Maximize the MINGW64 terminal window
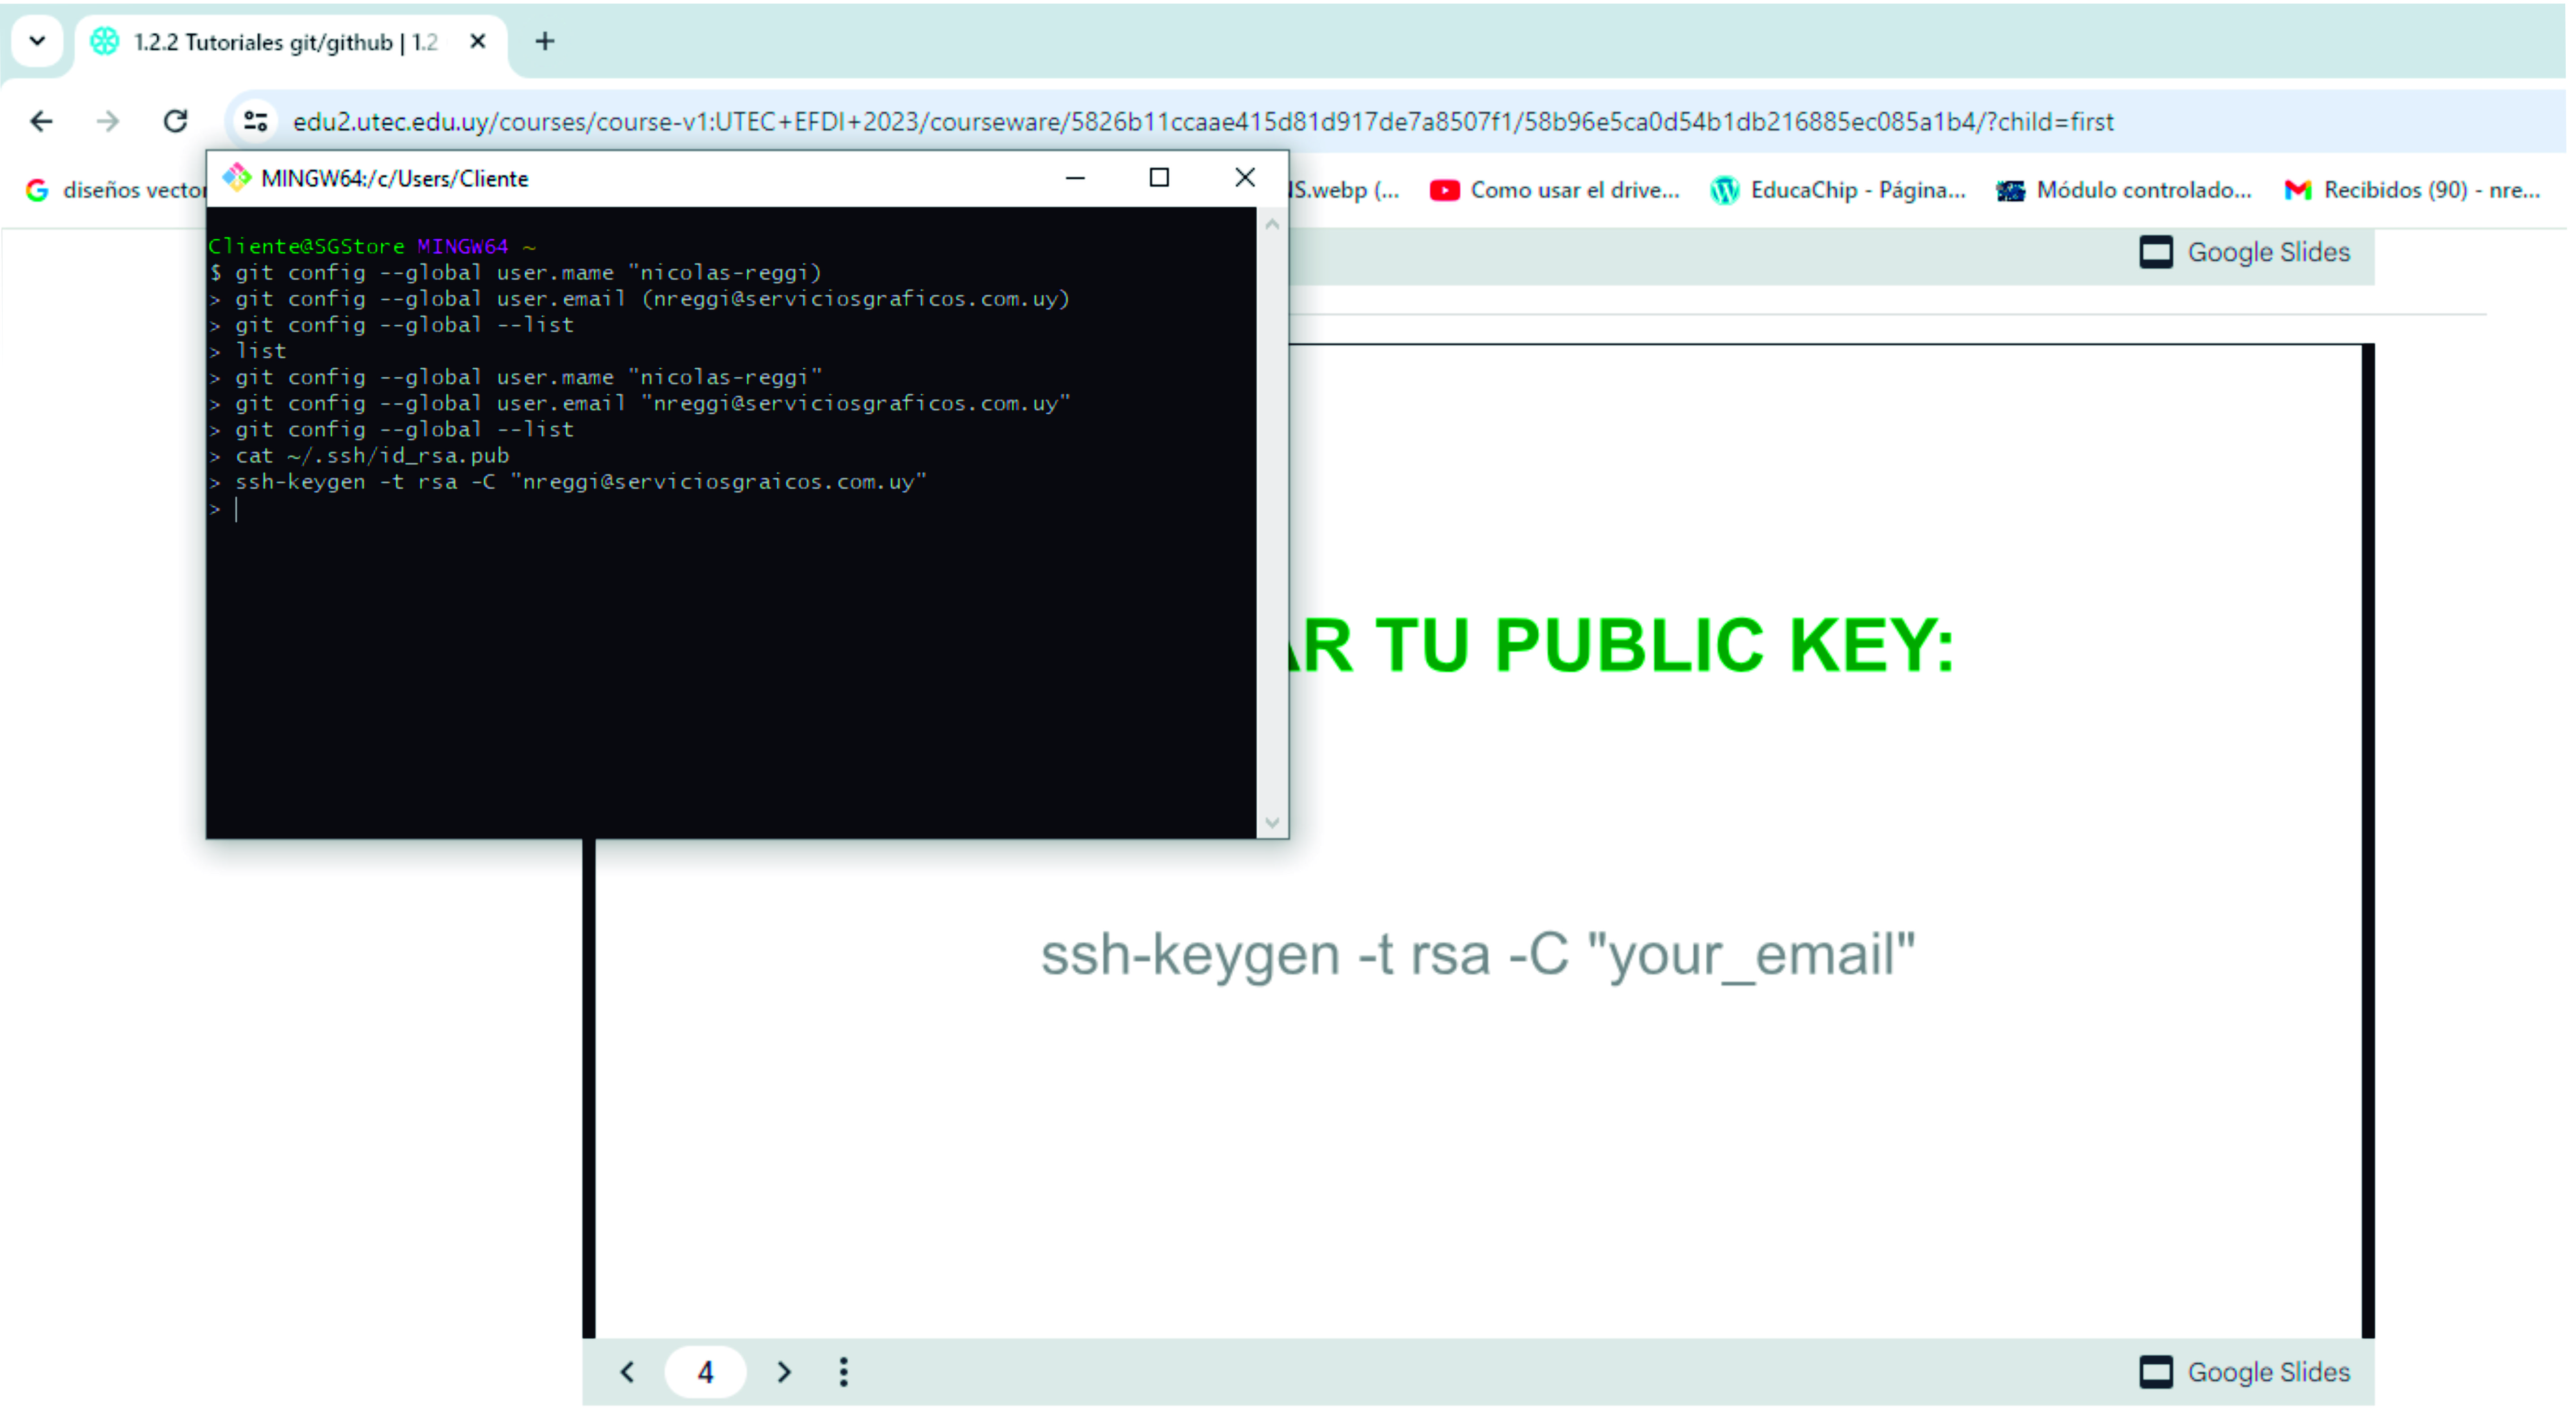The height and width of the screenshot is (1423, 2576). (1159, 178)
